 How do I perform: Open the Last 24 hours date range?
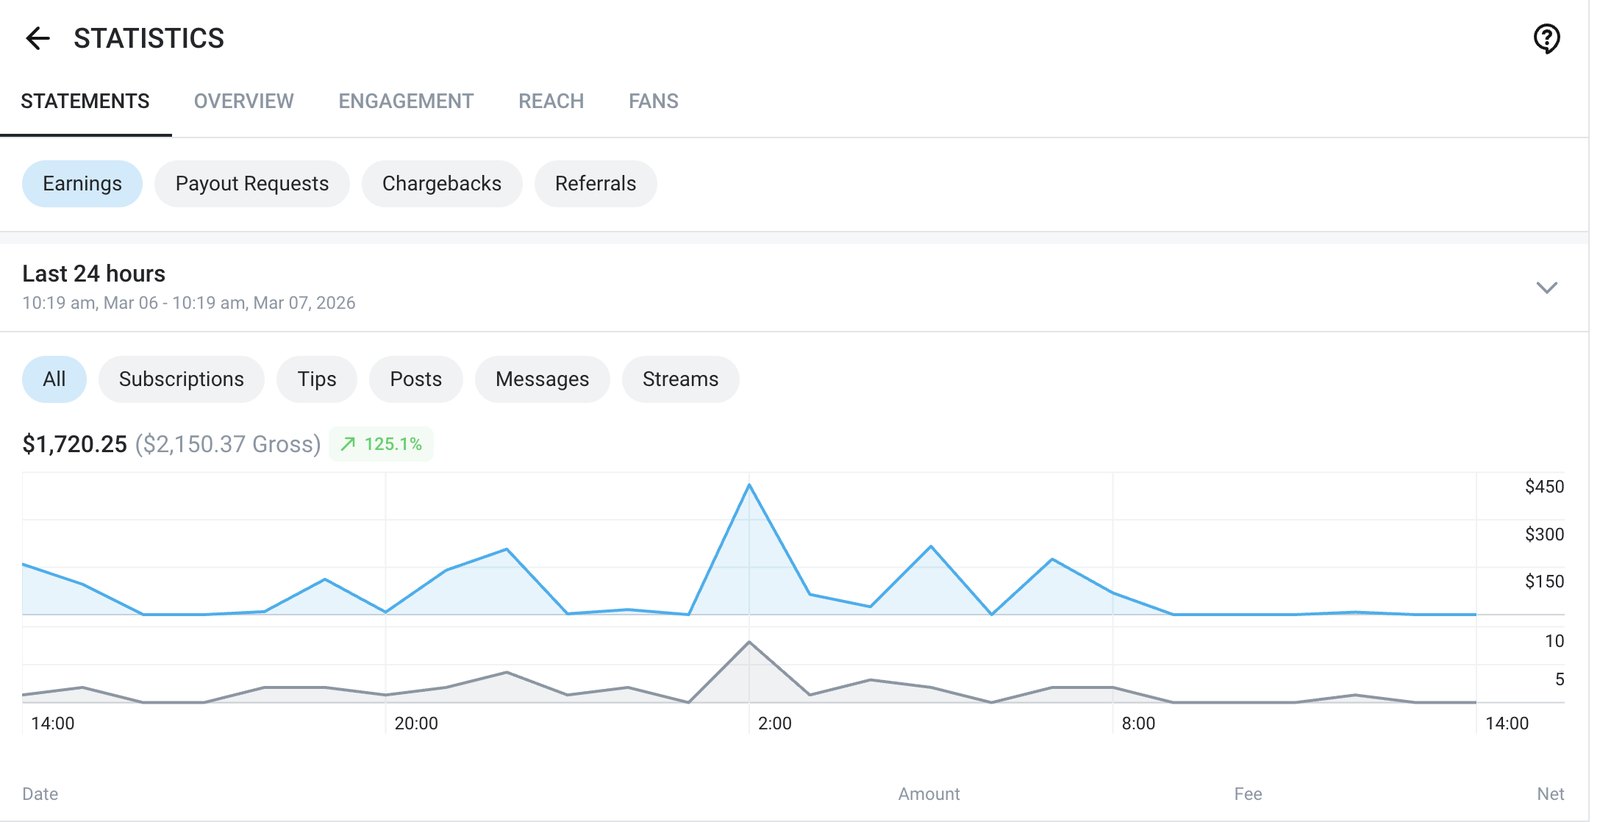point(794,287)
